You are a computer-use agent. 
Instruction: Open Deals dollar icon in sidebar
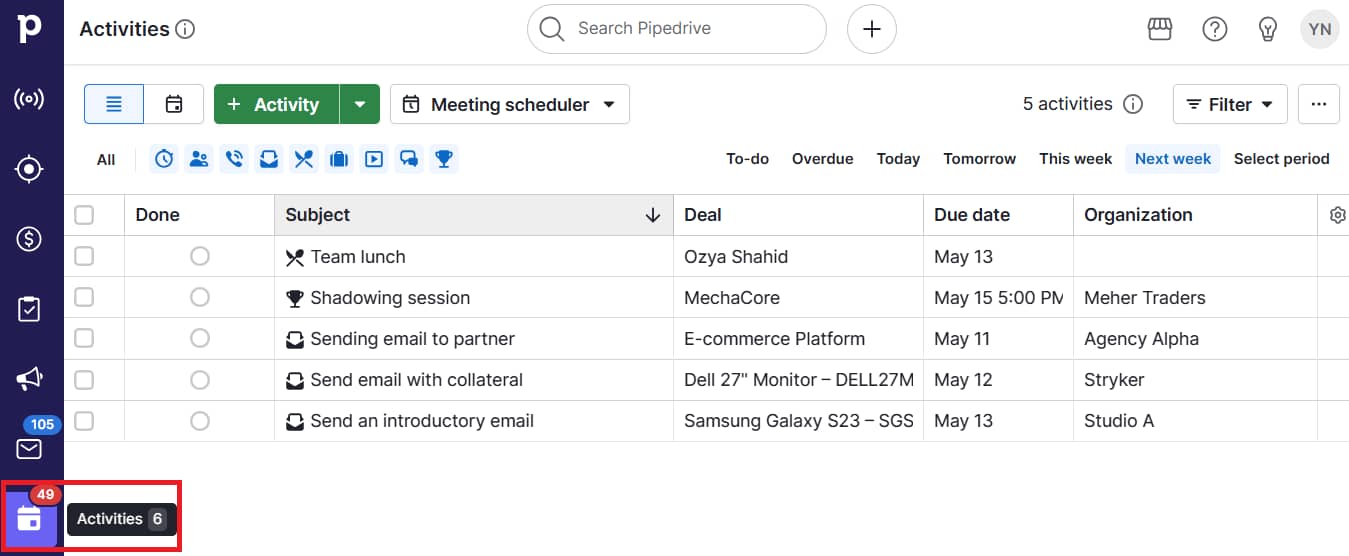click(29, 239)
